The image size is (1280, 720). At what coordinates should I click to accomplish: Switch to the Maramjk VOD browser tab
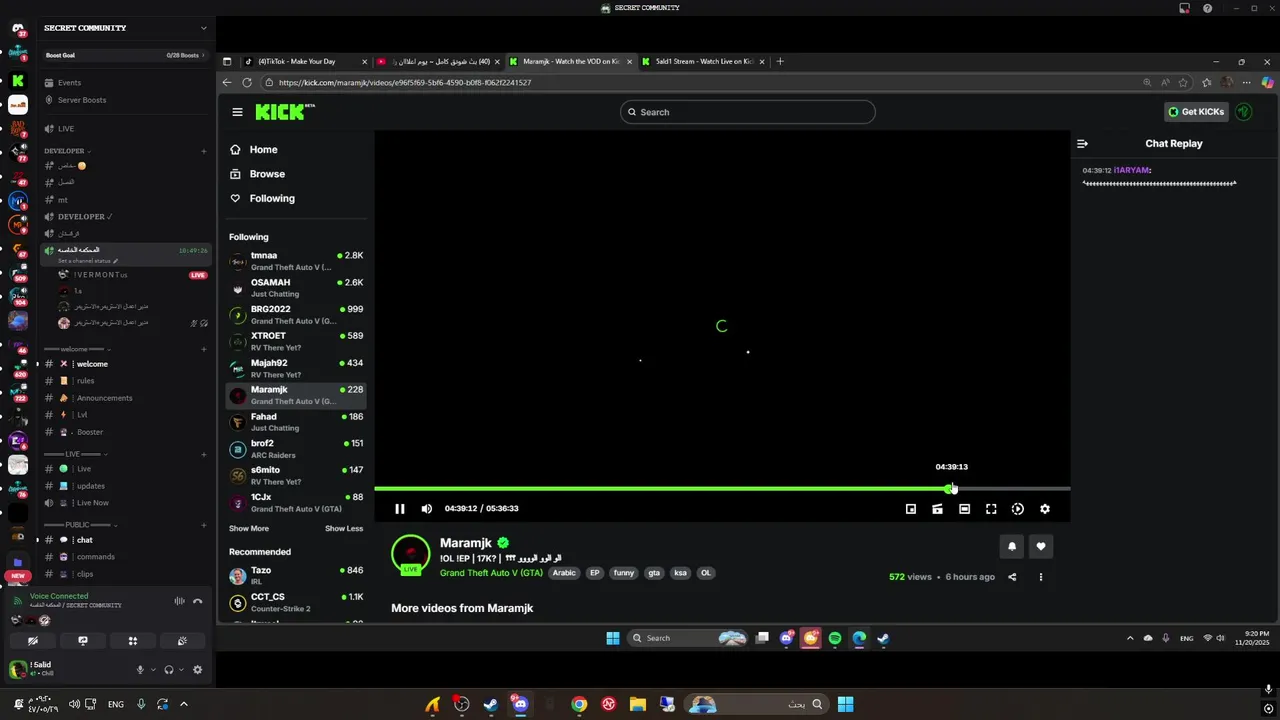coord(571,62)
